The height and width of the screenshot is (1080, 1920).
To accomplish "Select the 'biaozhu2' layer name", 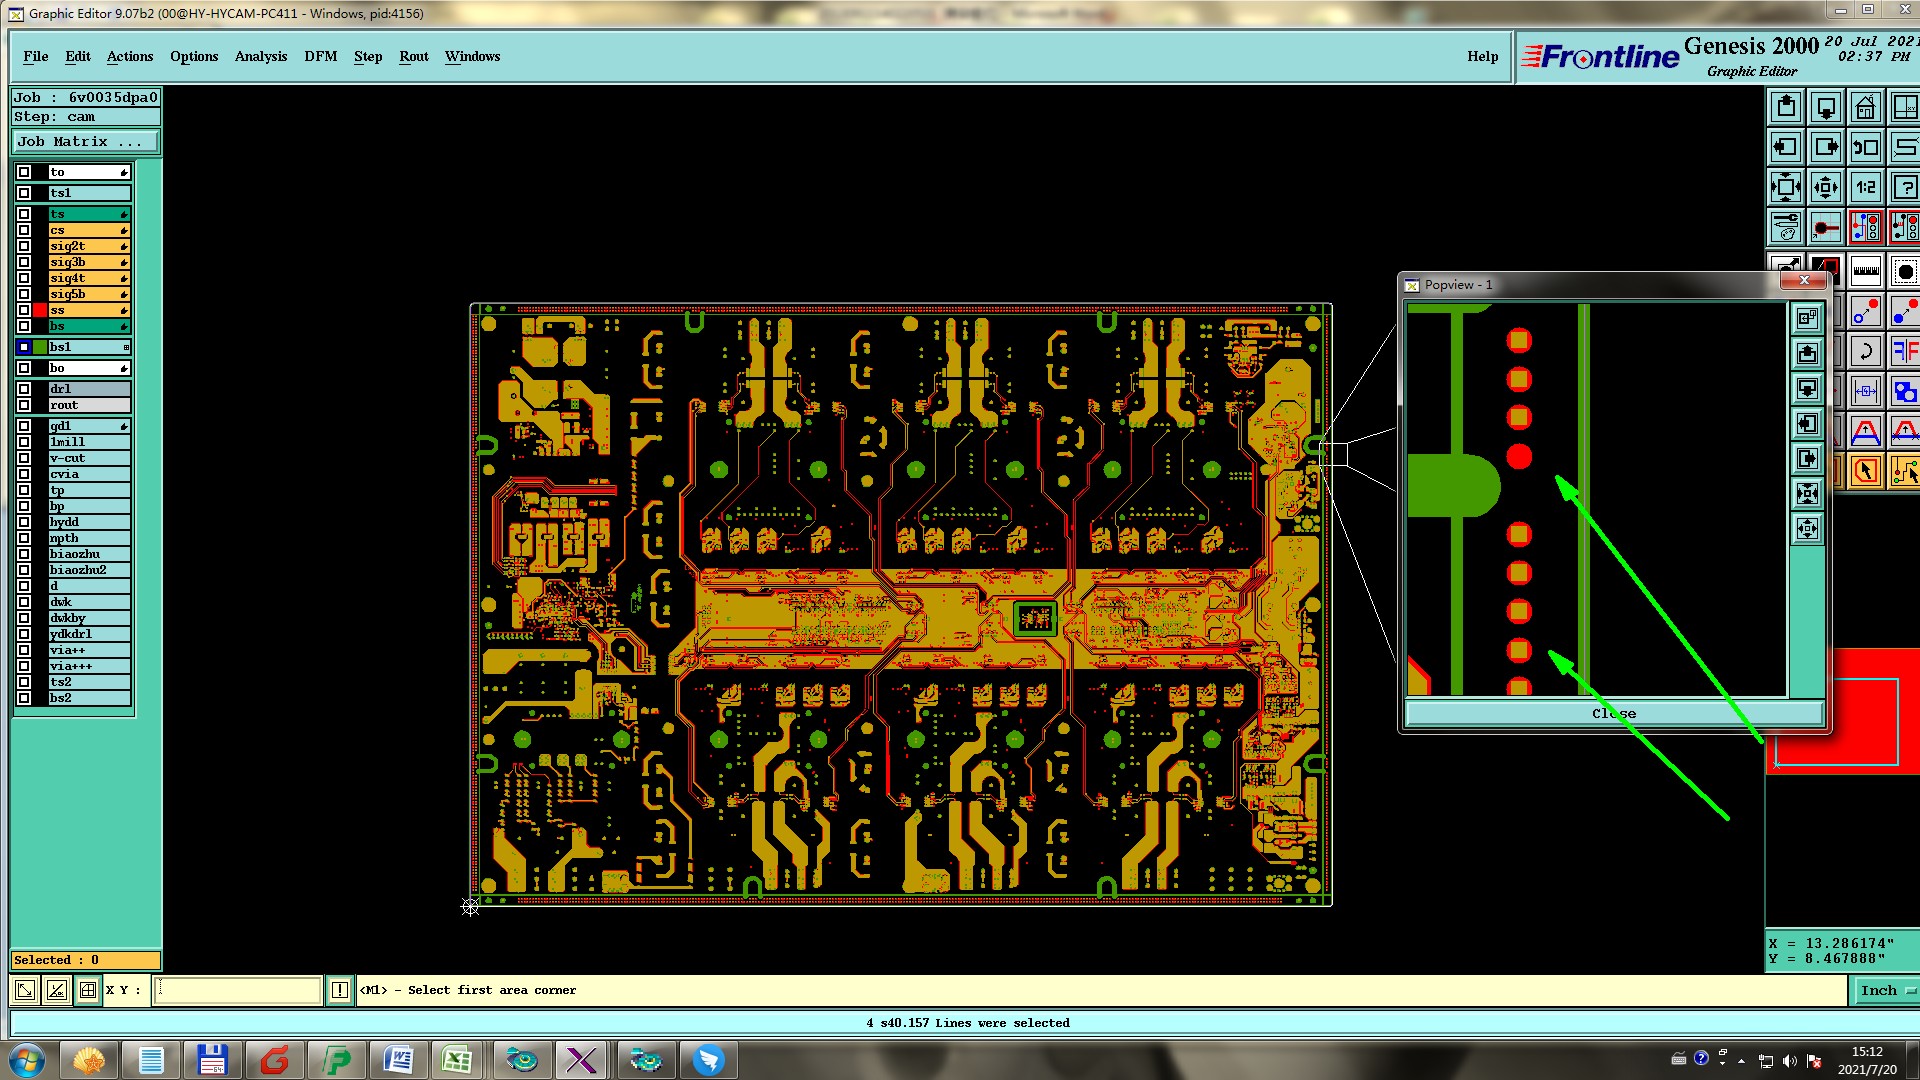I will pyautogui.click(x=89, y=570).
